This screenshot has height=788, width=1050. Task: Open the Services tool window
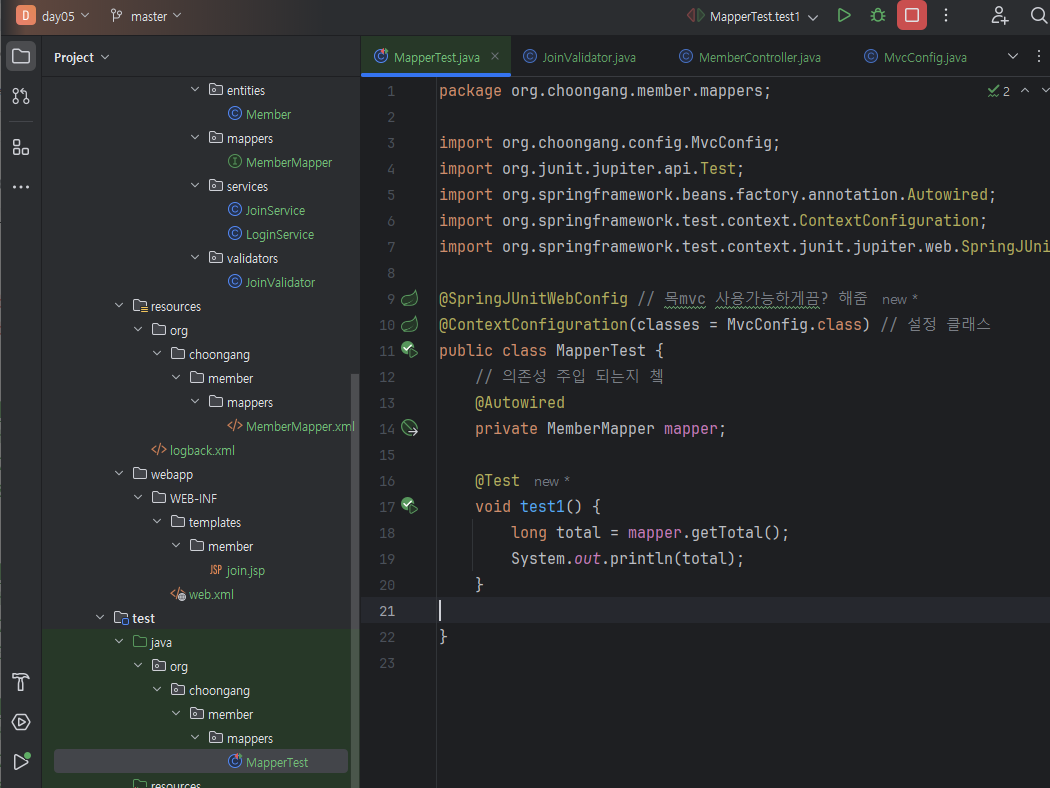21,722
